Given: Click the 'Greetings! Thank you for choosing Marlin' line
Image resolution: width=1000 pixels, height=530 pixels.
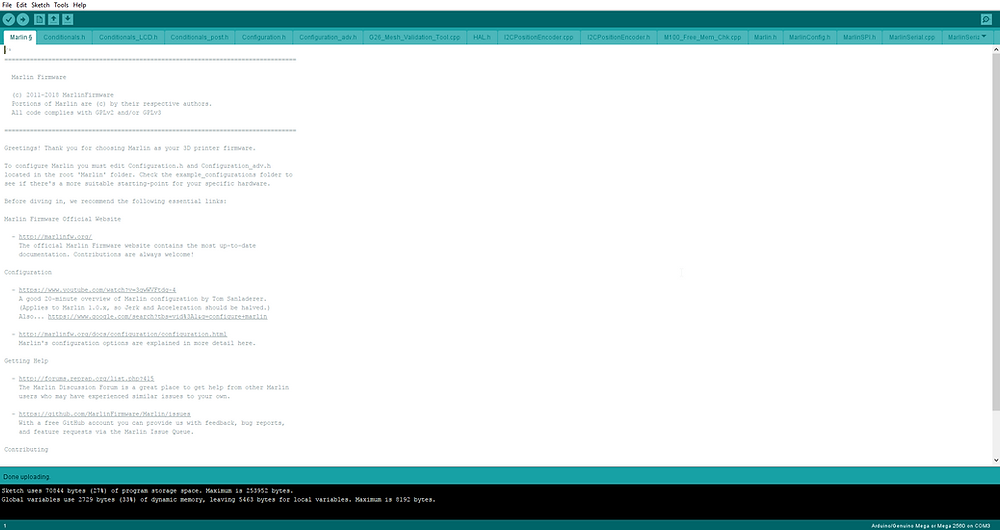Looking at the screenshot, I should 129,148.
